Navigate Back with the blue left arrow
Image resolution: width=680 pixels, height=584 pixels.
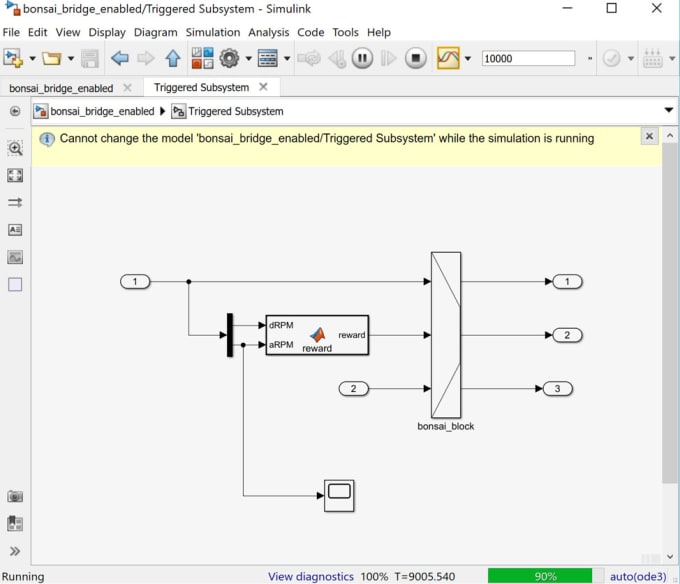(x=120, y=58)
